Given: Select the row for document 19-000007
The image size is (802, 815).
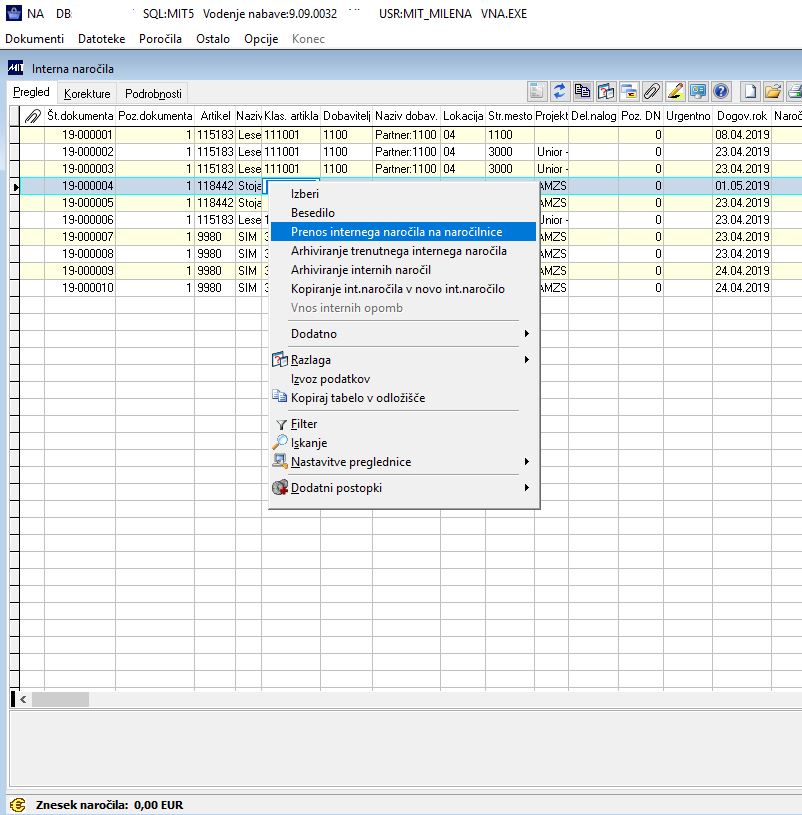Looking at the screenshot, I should point(140,236).
